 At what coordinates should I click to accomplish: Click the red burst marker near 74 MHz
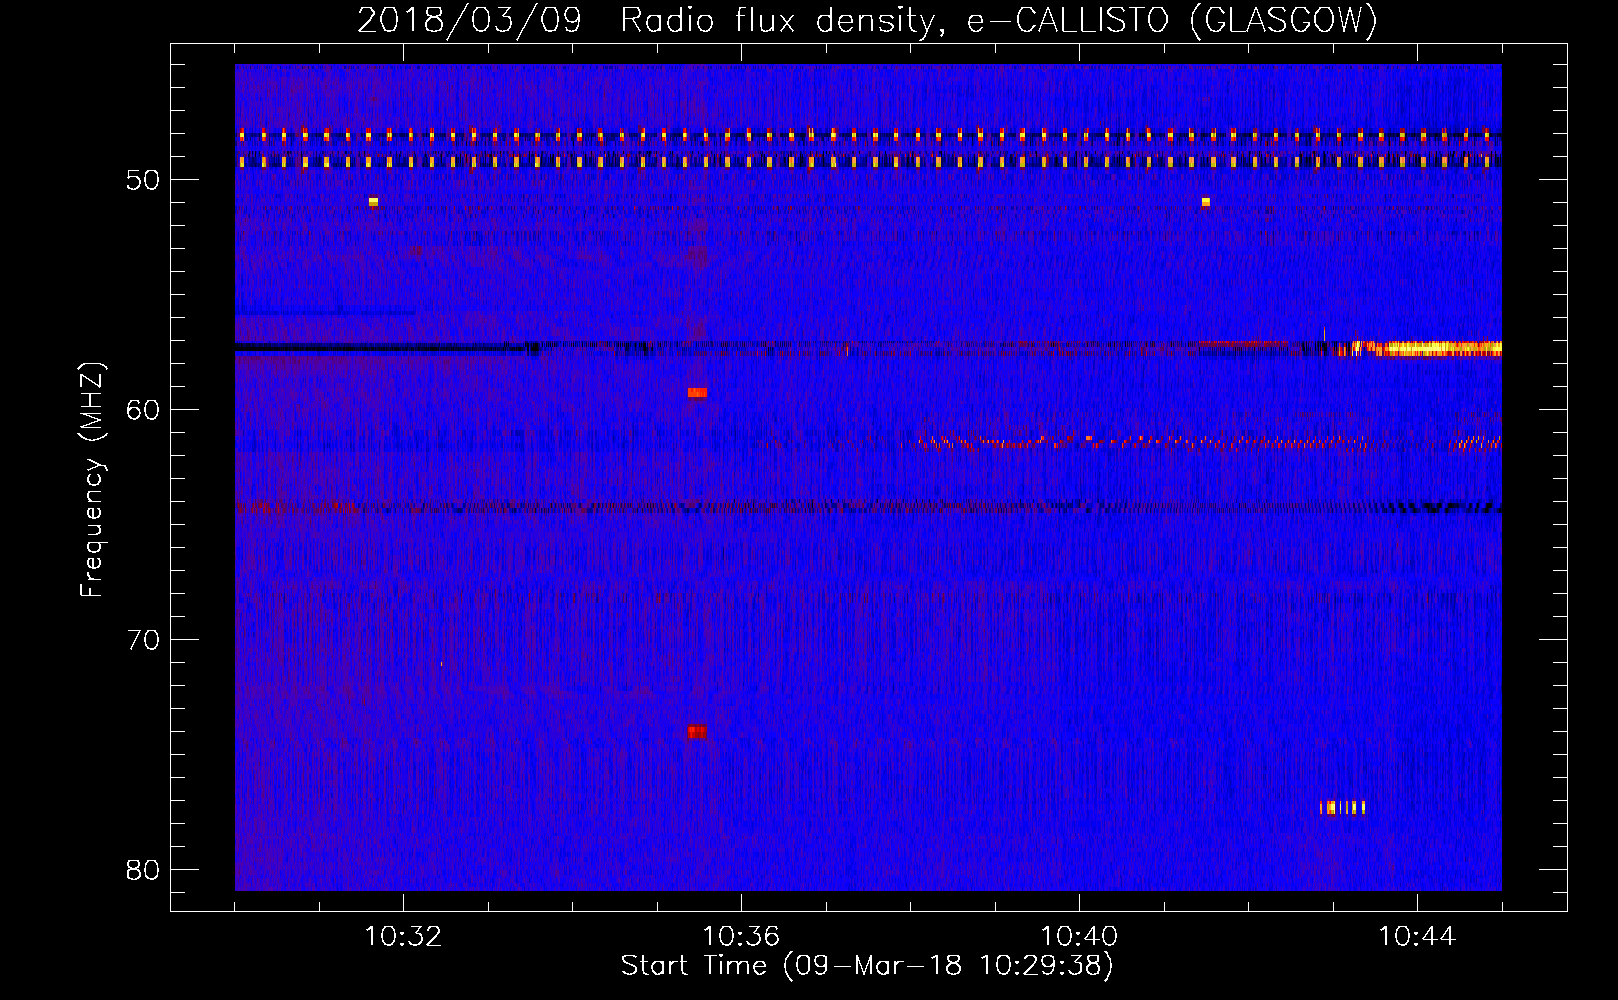click(x=697, y=732)
